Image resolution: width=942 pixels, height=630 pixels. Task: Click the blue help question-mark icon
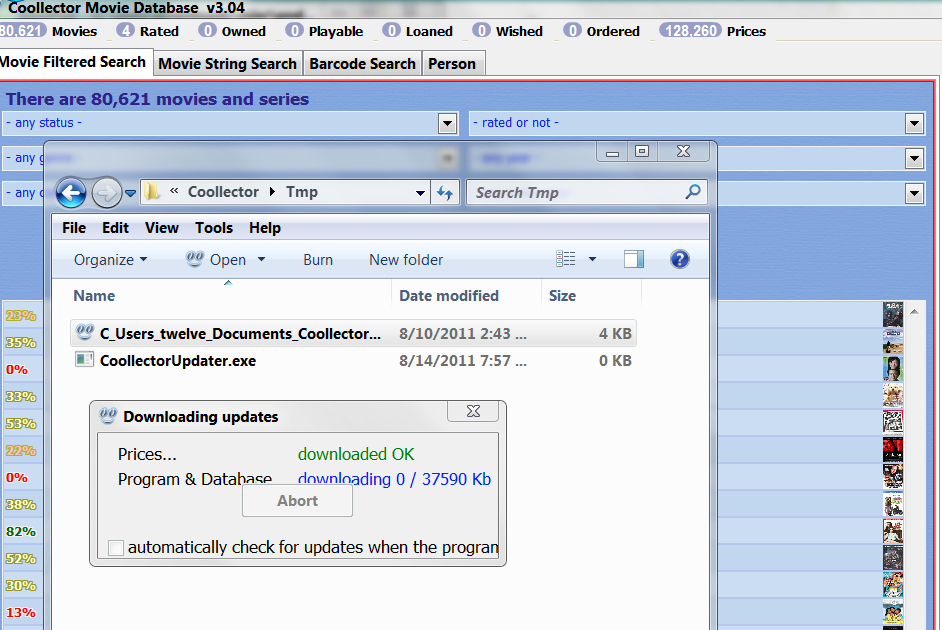pos(679,259)
